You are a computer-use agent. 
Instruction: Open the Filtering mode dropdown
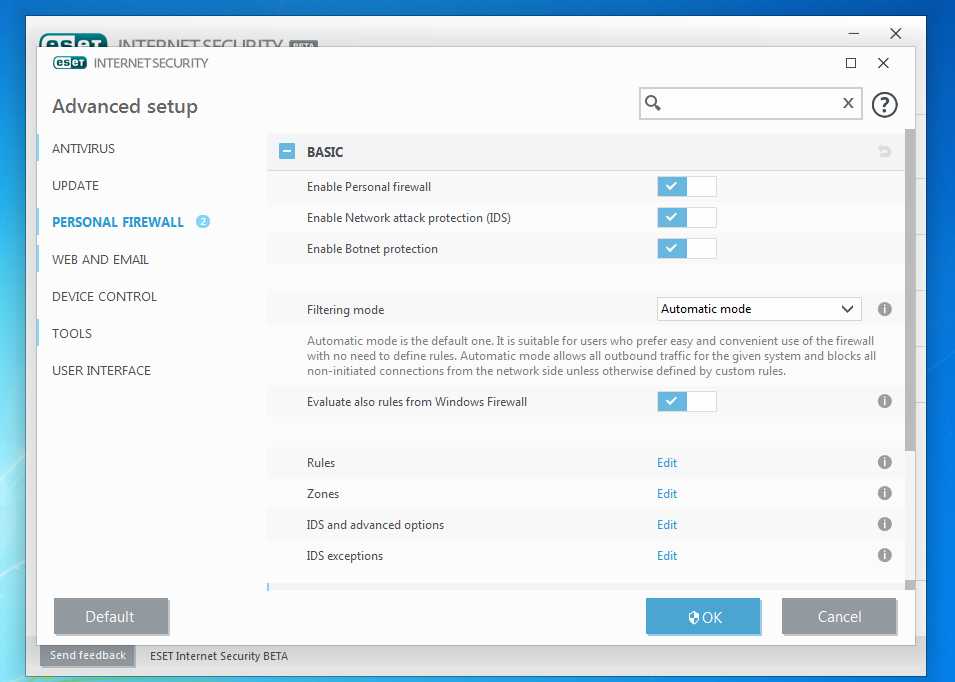click(759, 309)
